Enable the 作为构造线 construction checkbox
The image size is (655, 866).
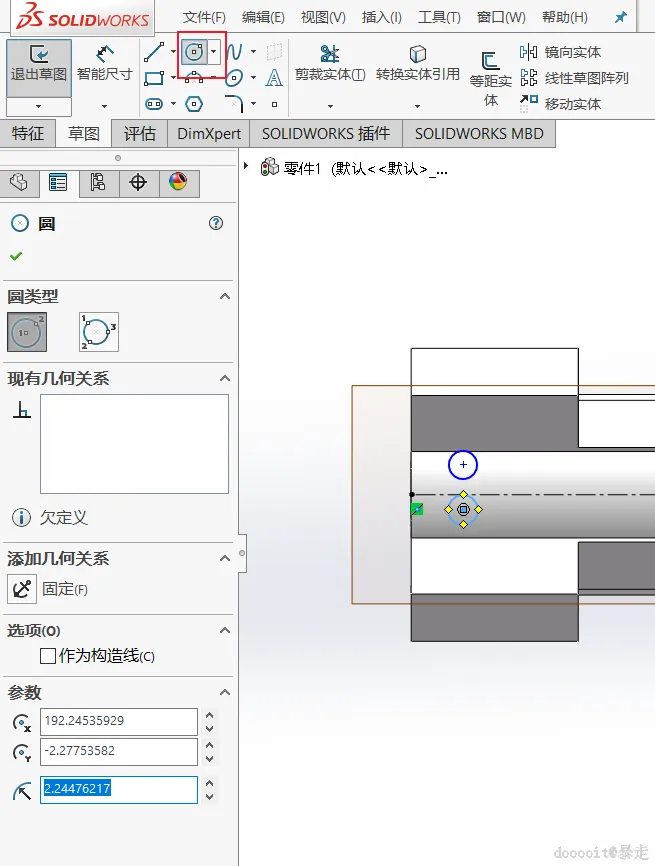point(48,656)
